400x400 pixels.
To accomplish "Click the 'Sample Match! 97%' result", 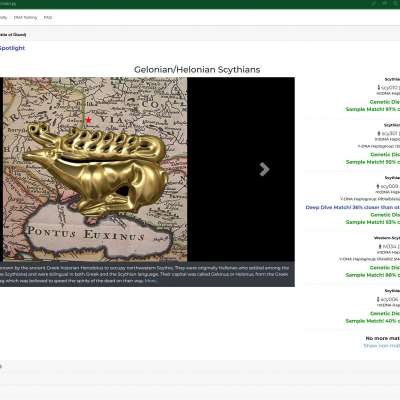I will coord(373,109).
